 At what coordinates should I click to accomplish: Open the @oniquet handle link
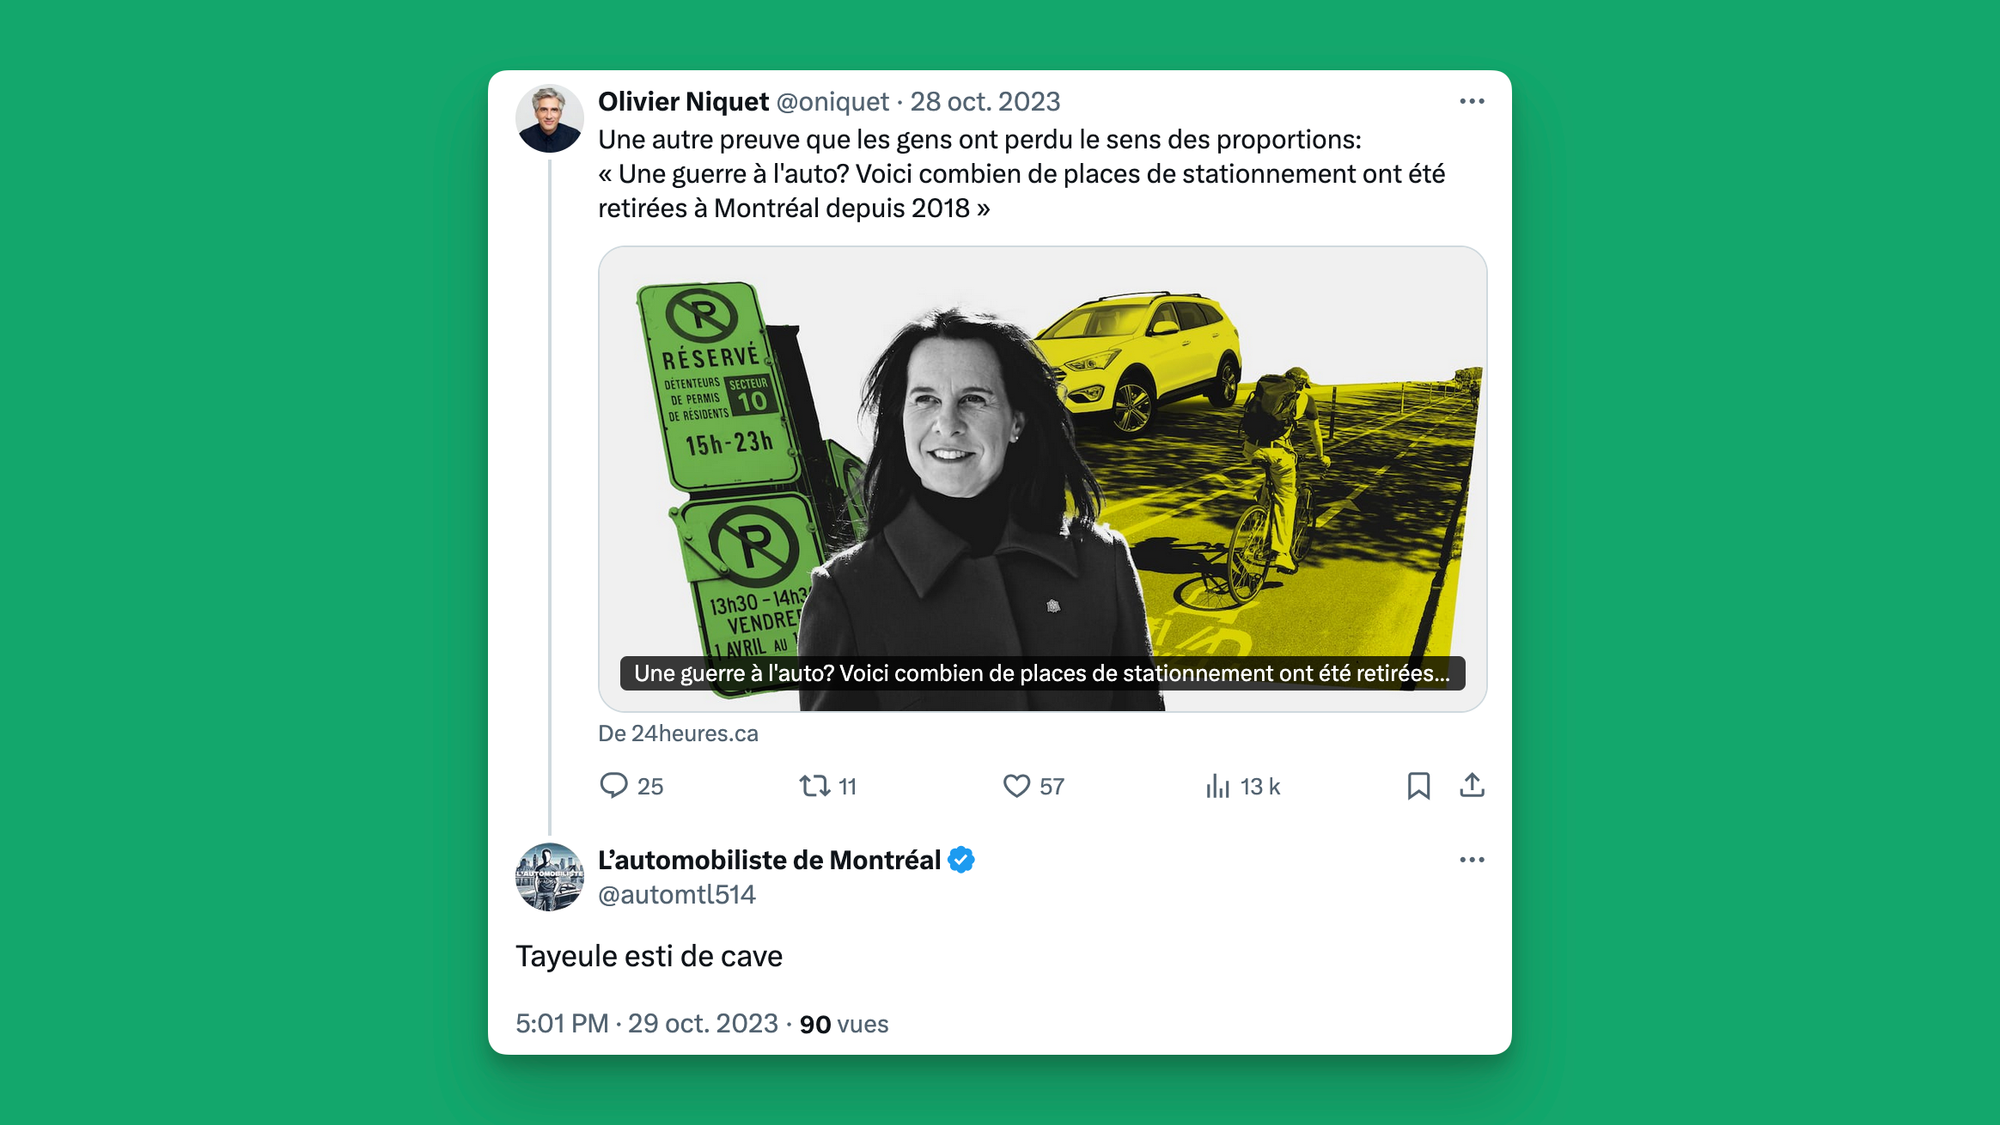coord(833,102)
